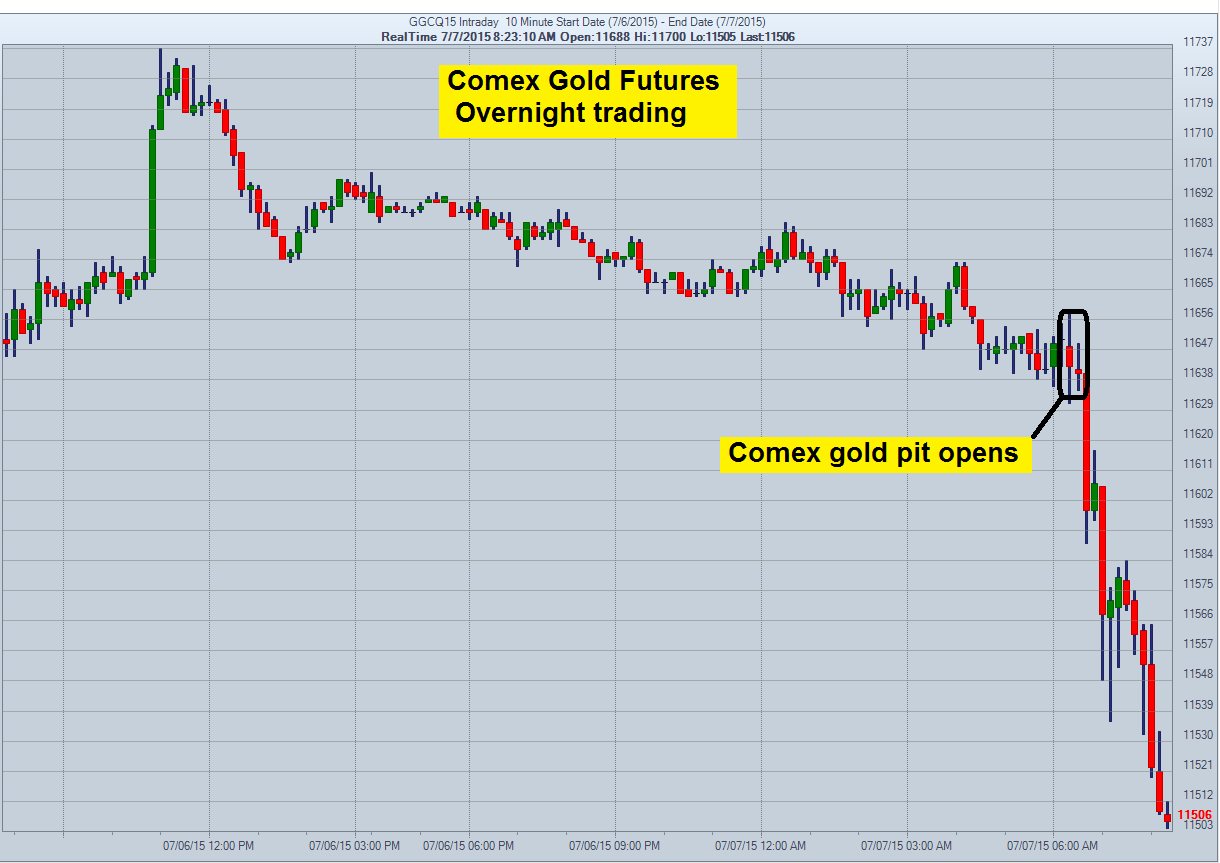Select the red 11506 last price tag

[1196, 815]
